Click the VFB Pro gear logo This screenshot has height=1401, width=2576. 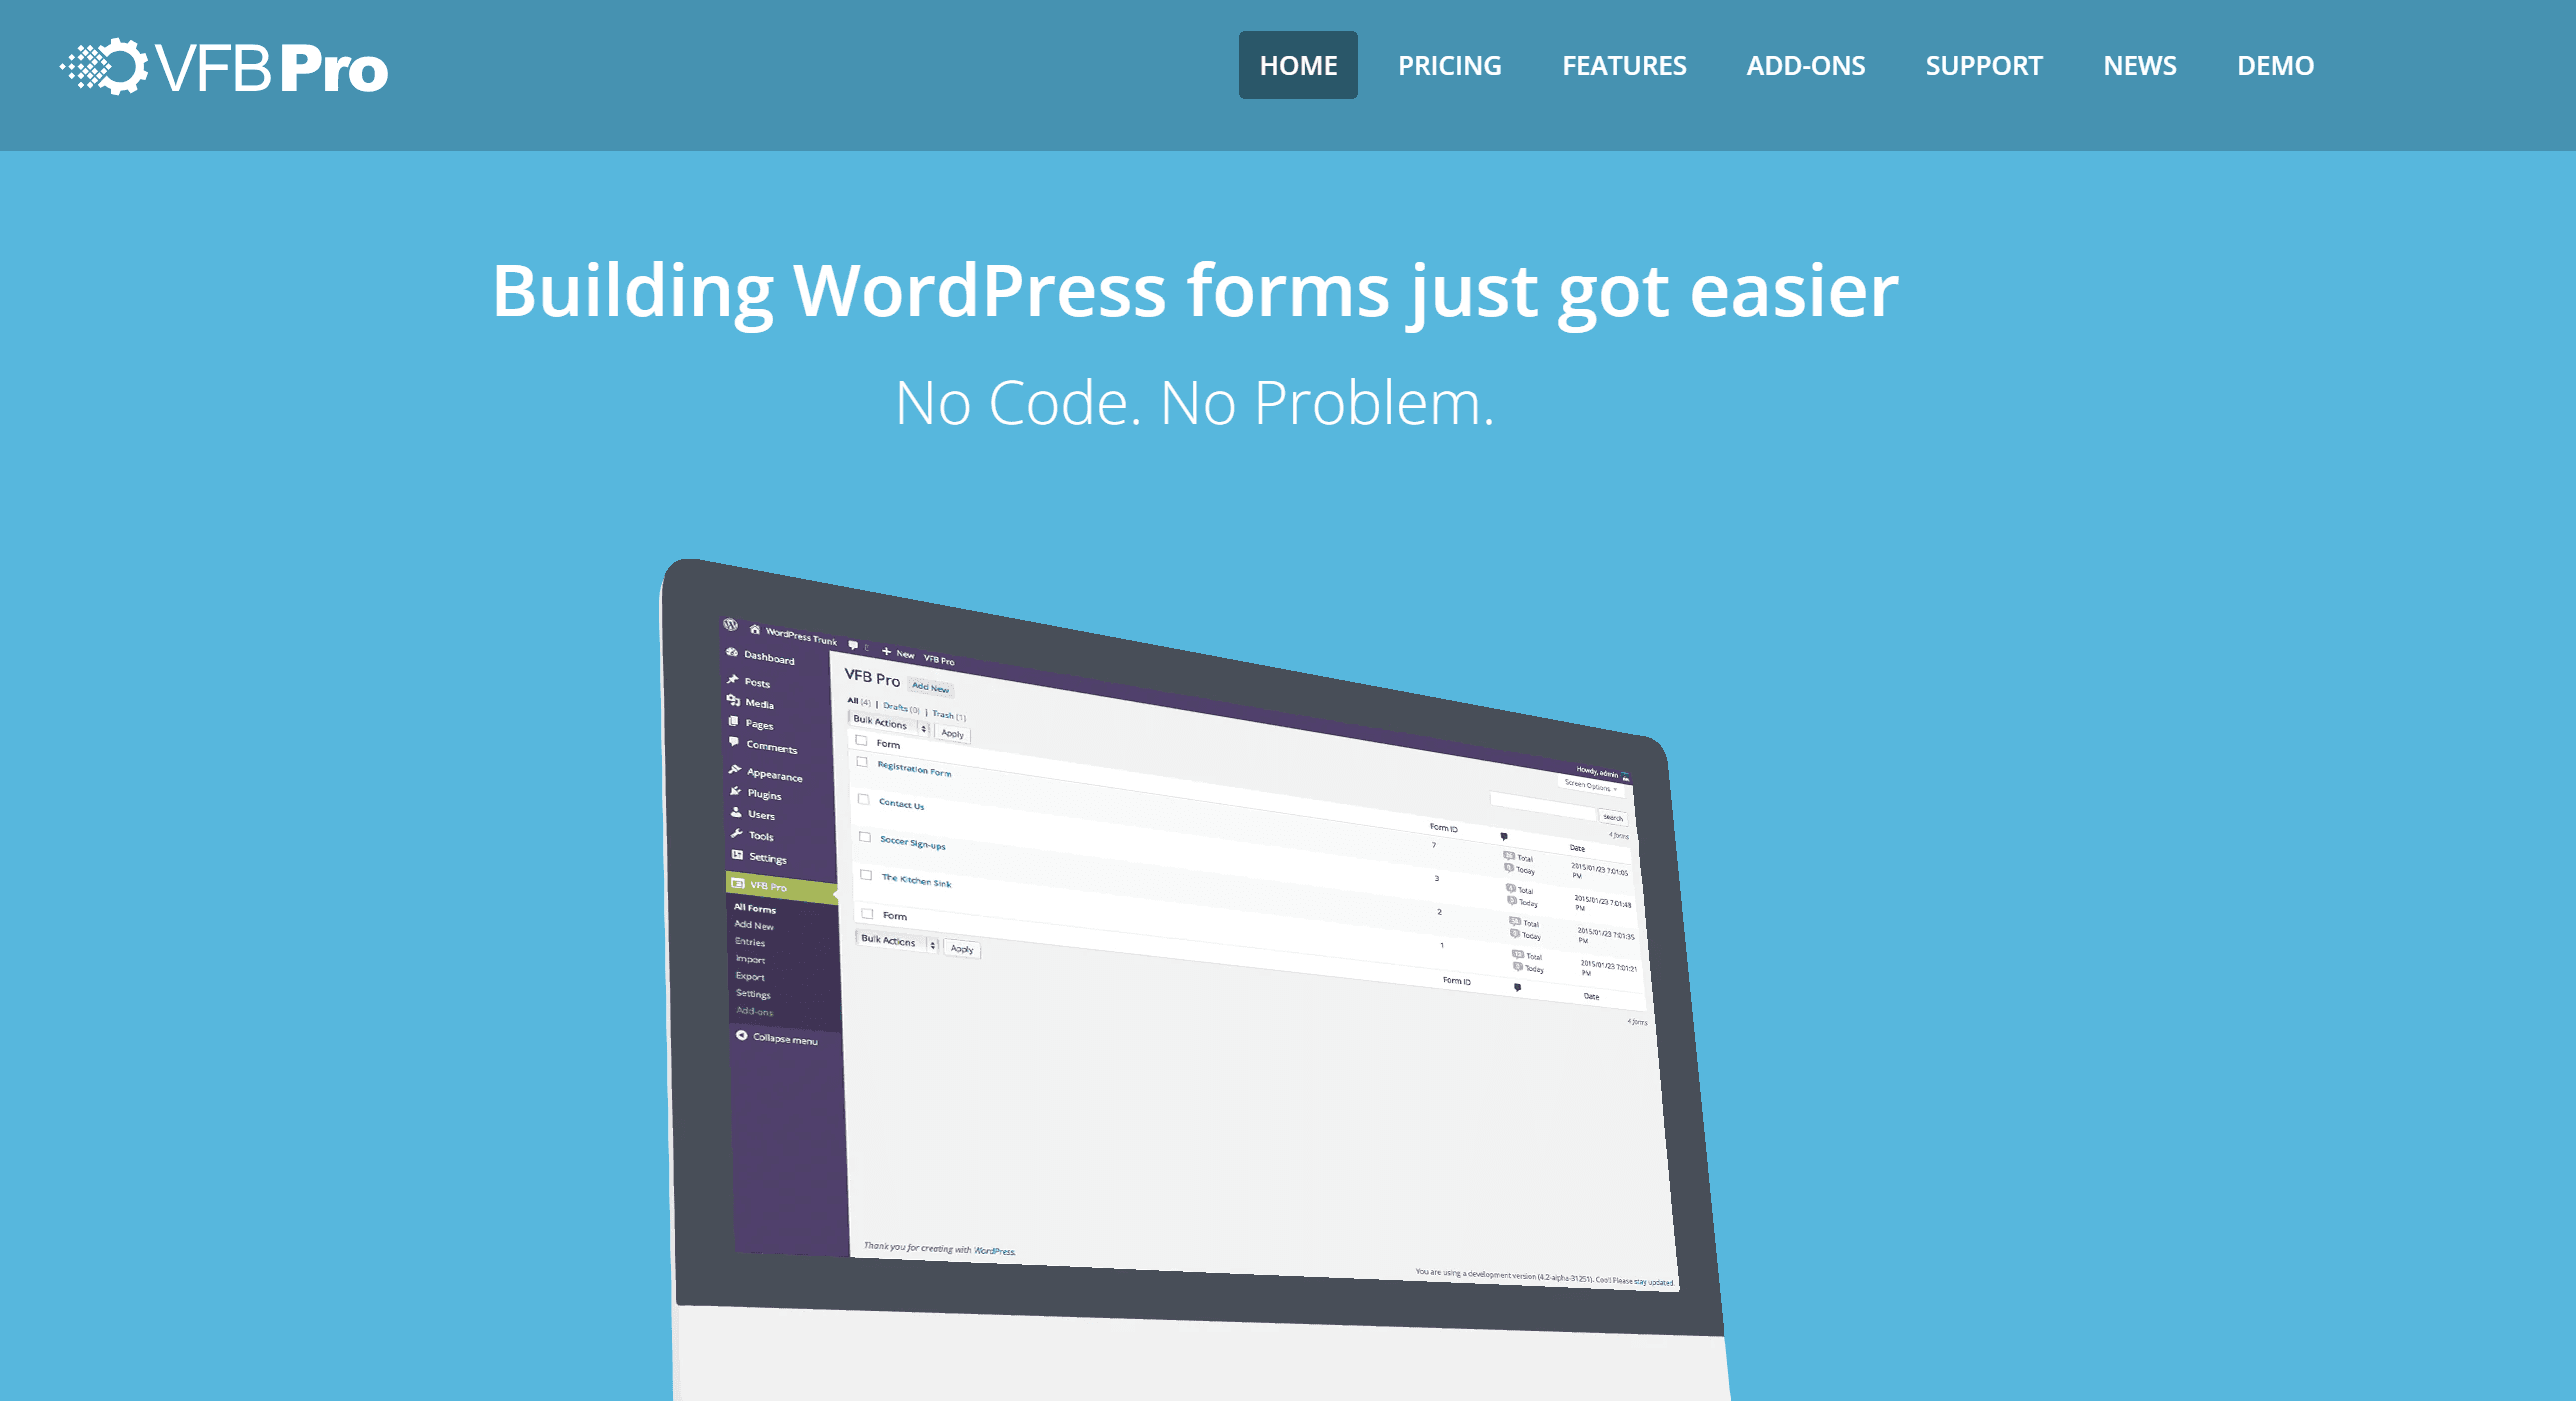pyautogui.click(x=224, y=67)
